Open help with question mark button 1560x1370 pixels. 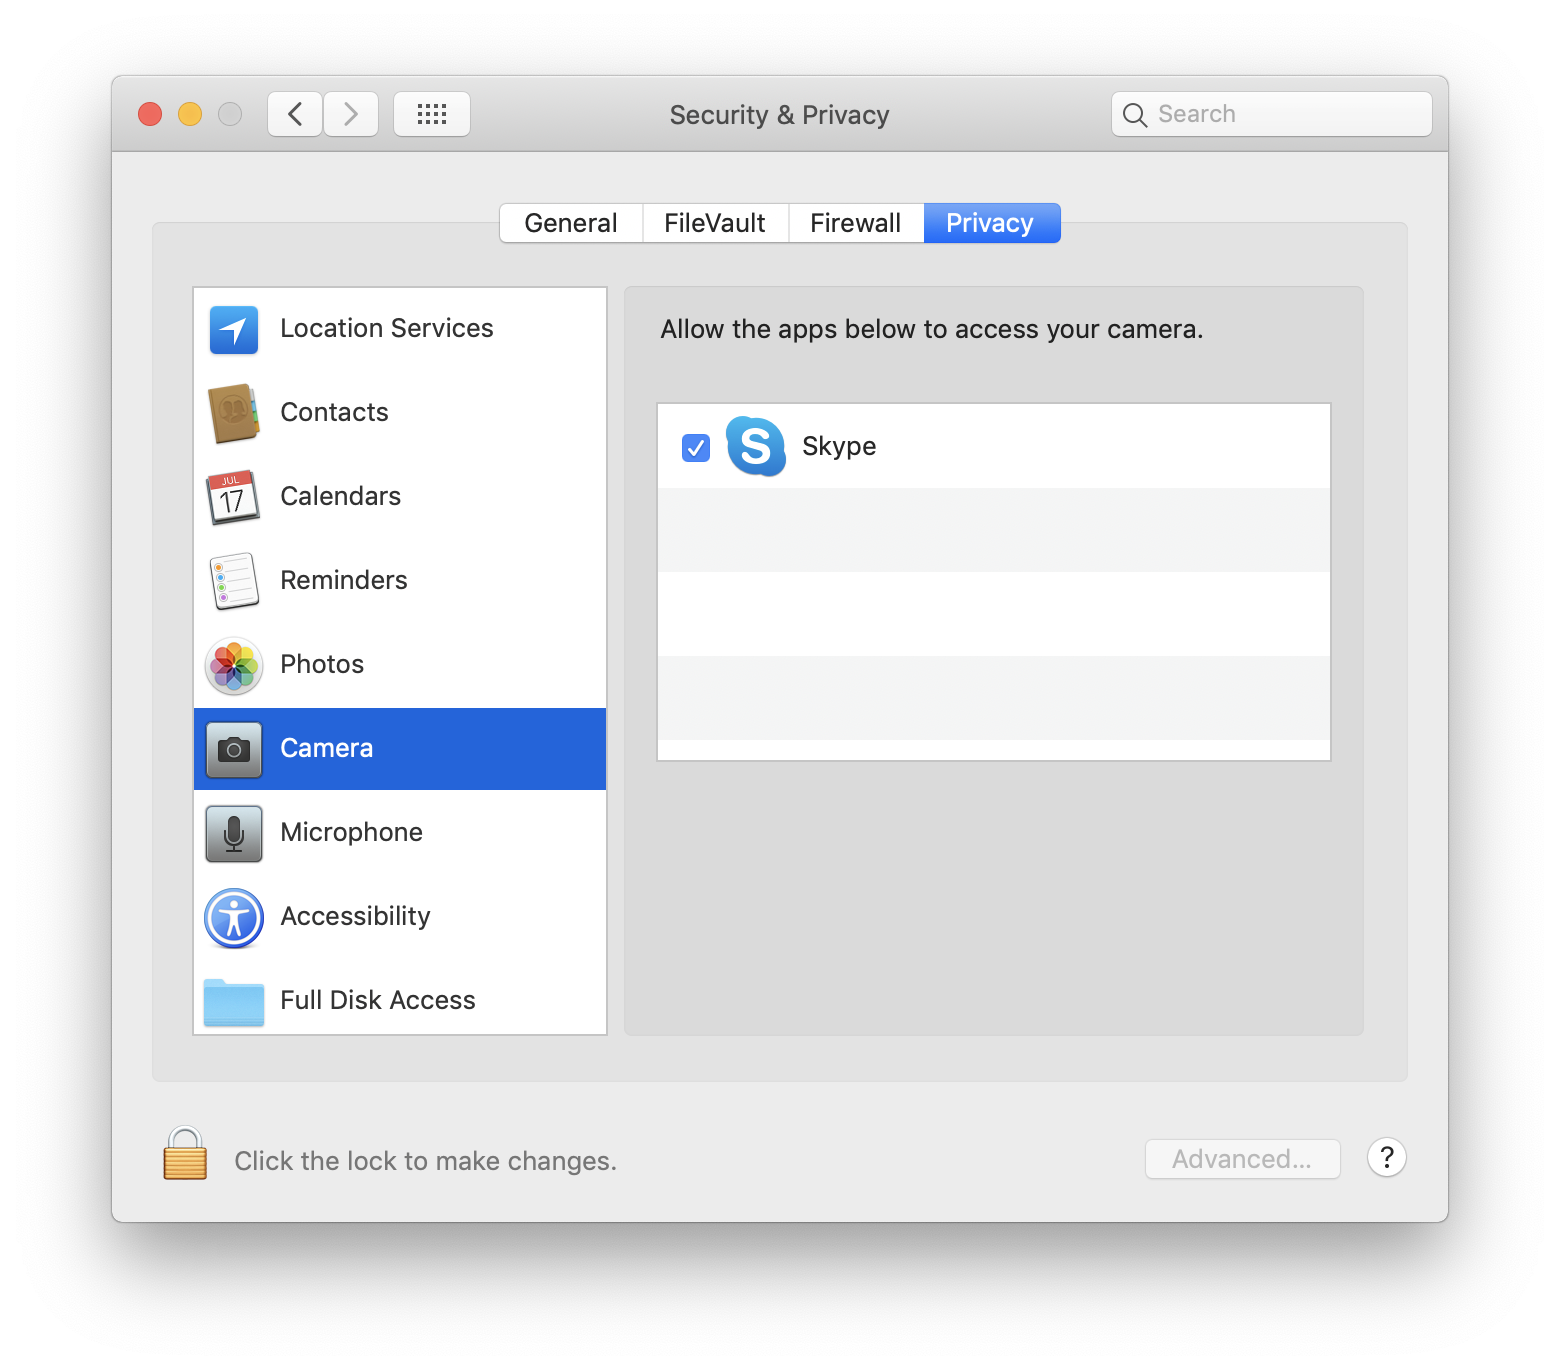(x=1386, y=1158)
